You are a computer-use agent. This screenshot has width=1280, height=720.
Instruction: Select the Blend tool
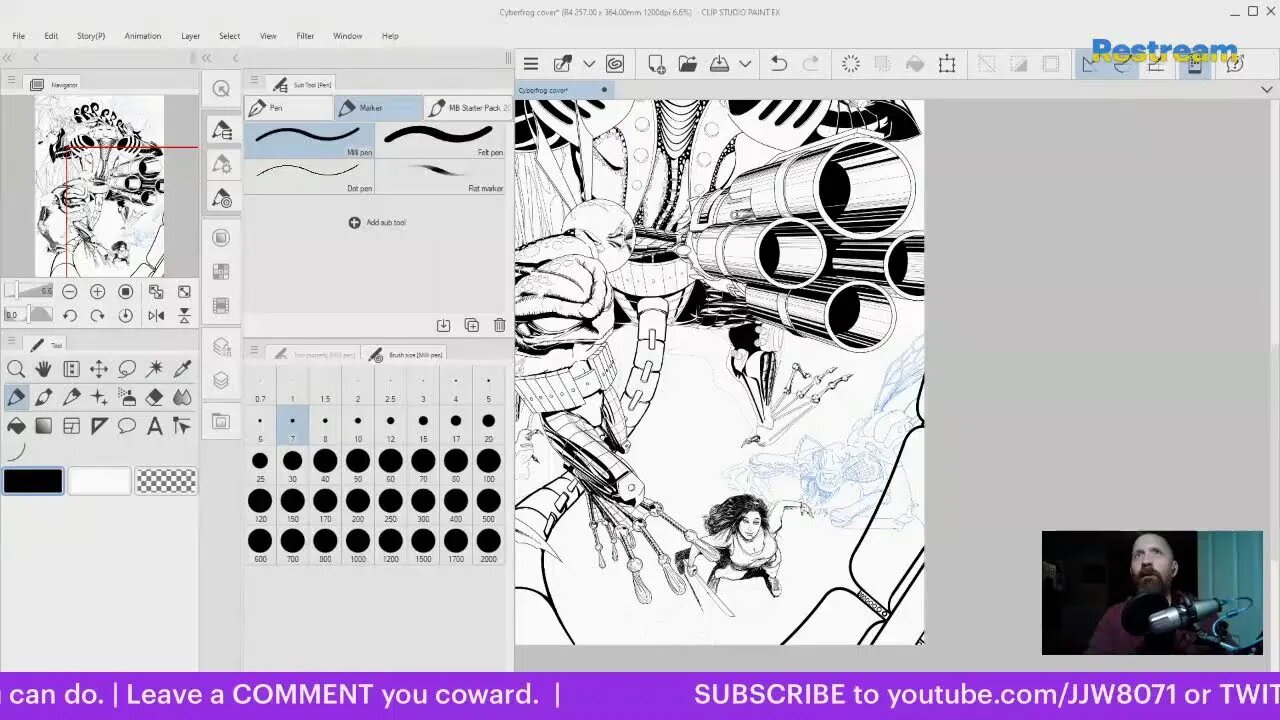182,397
